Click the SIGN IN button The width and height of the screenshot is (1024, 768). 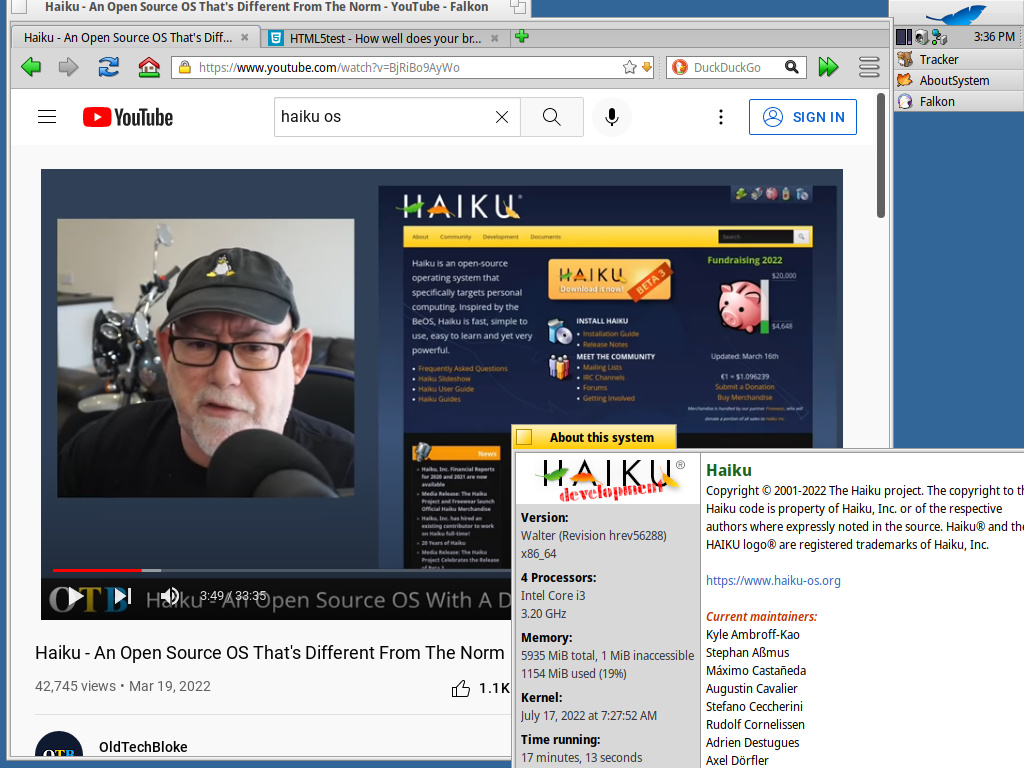(803, 117)
